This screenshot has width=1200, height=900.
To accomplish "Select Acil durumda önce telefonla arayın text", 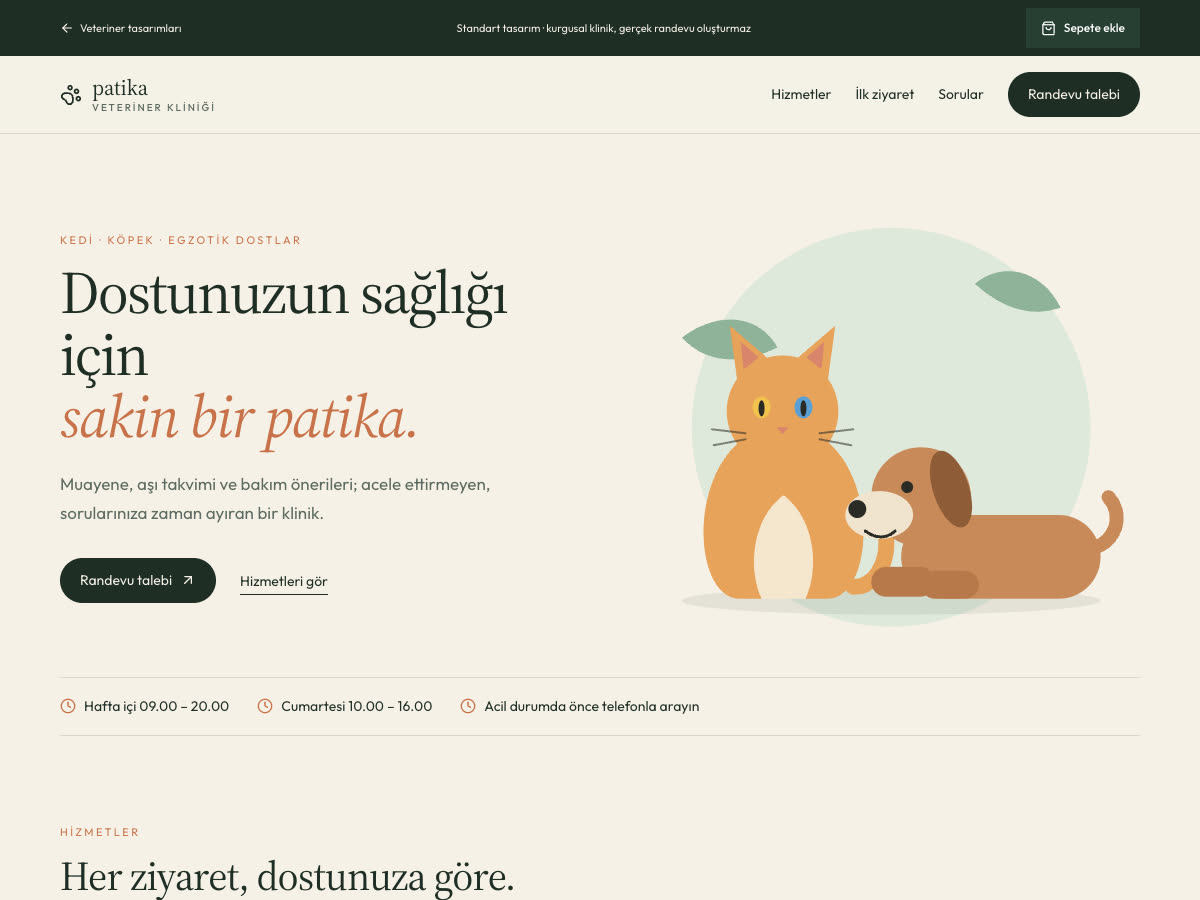I will (592, 706).
